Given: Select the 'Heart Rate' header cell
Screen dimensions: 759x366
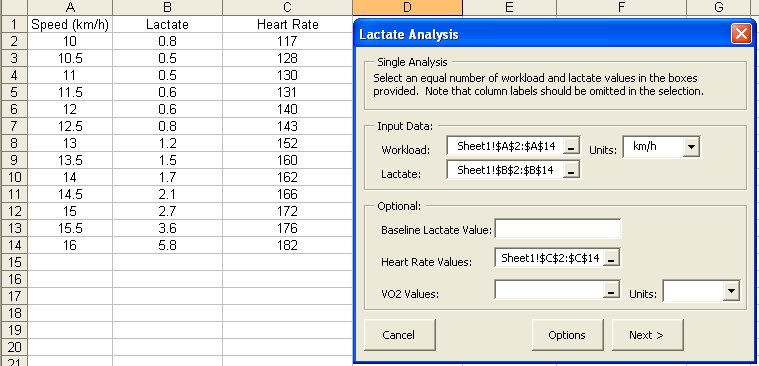Looking at the screenshot, I should [x=288, y=24].
